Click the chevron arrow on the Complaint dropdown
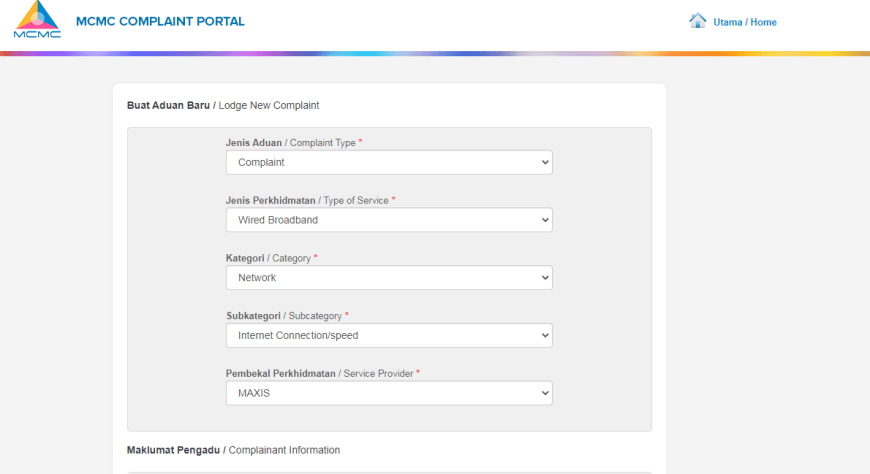 pyautogui.click(x=545, y=163)
